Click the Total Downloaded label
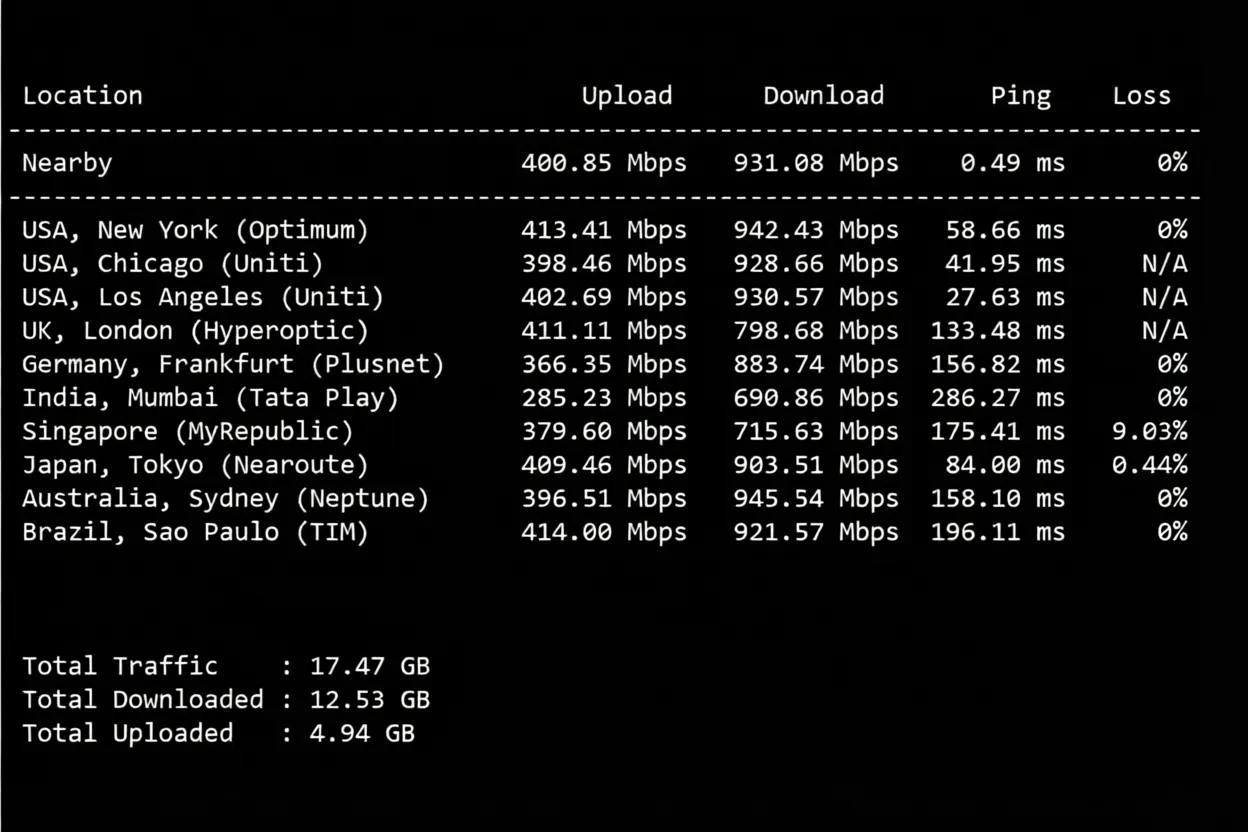This screenshot has width=1248, height=832. 143,700
